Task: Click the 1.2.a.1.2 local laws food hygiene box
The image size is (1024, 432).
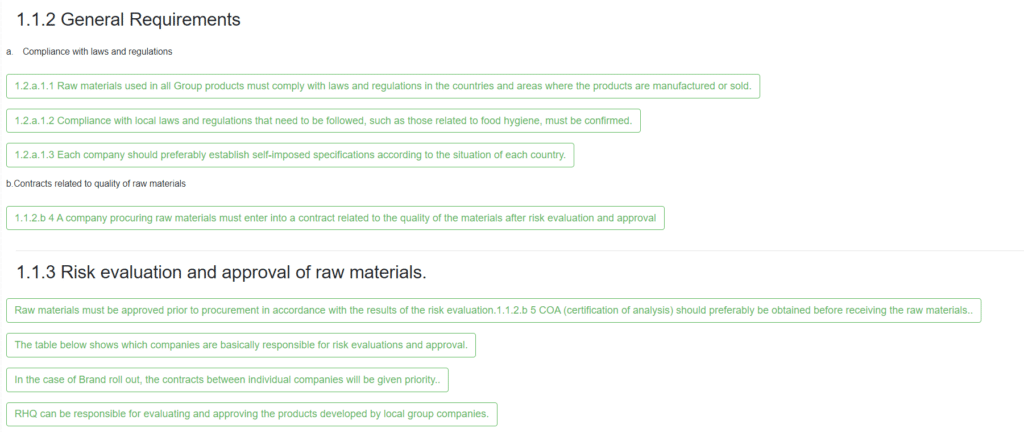Action: 323,121
